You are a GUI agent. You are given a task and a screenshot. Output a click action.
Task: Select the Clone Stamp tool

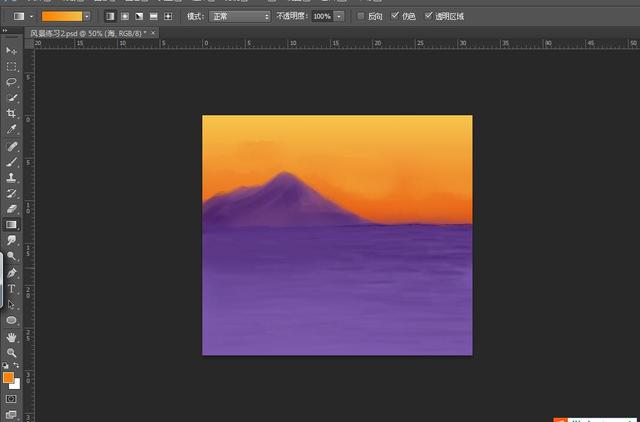coord(12,177)
